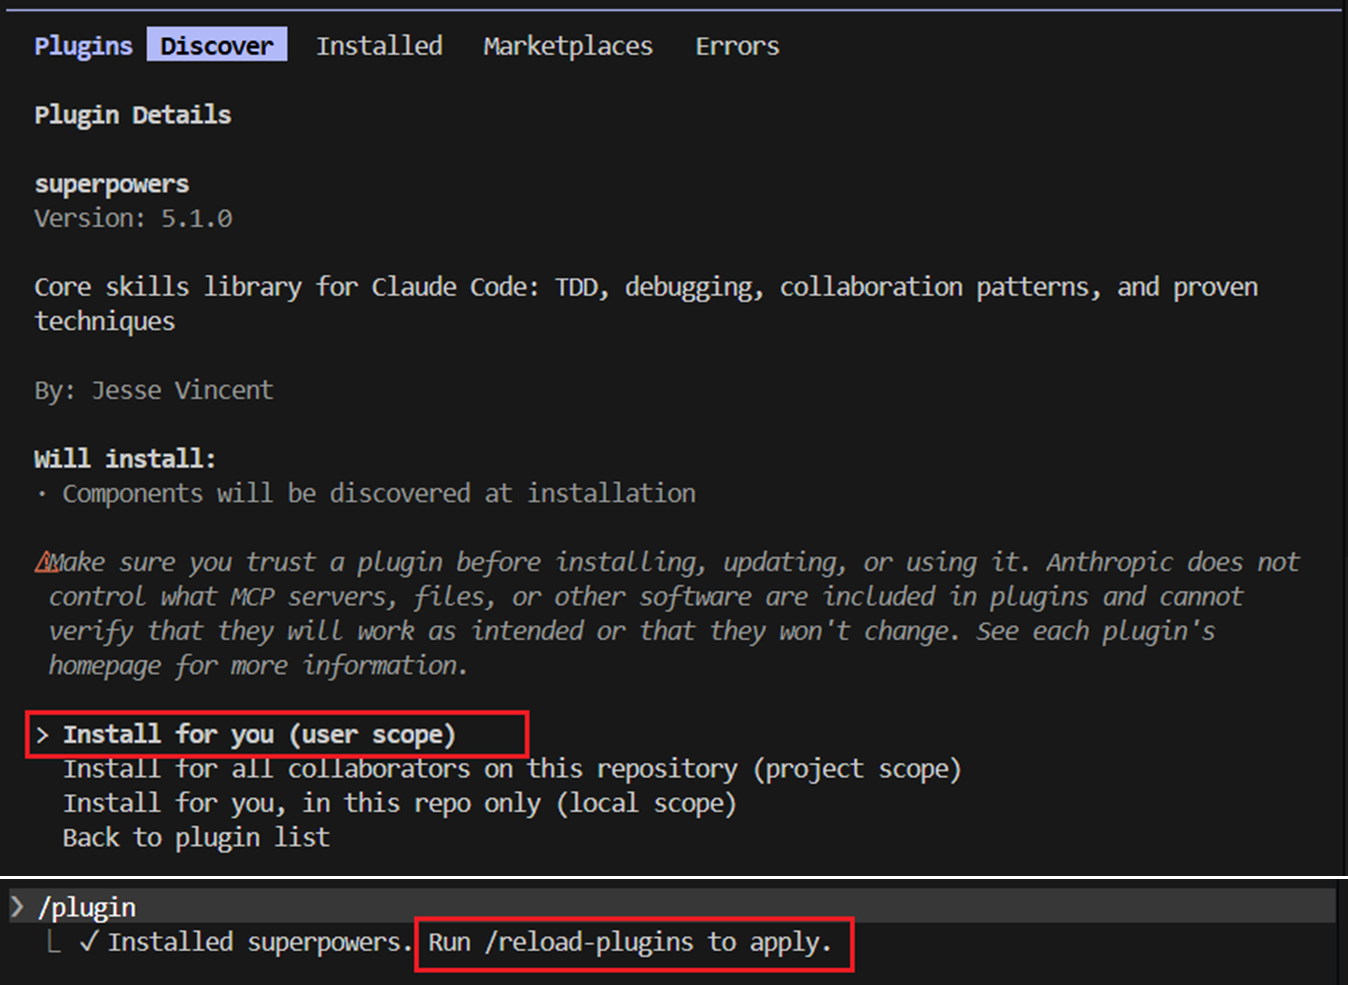Viewport: 1348px width, 985px height.
Task: Click the Run /reload-plugins to apply text
Action: [x=630, y=942]
